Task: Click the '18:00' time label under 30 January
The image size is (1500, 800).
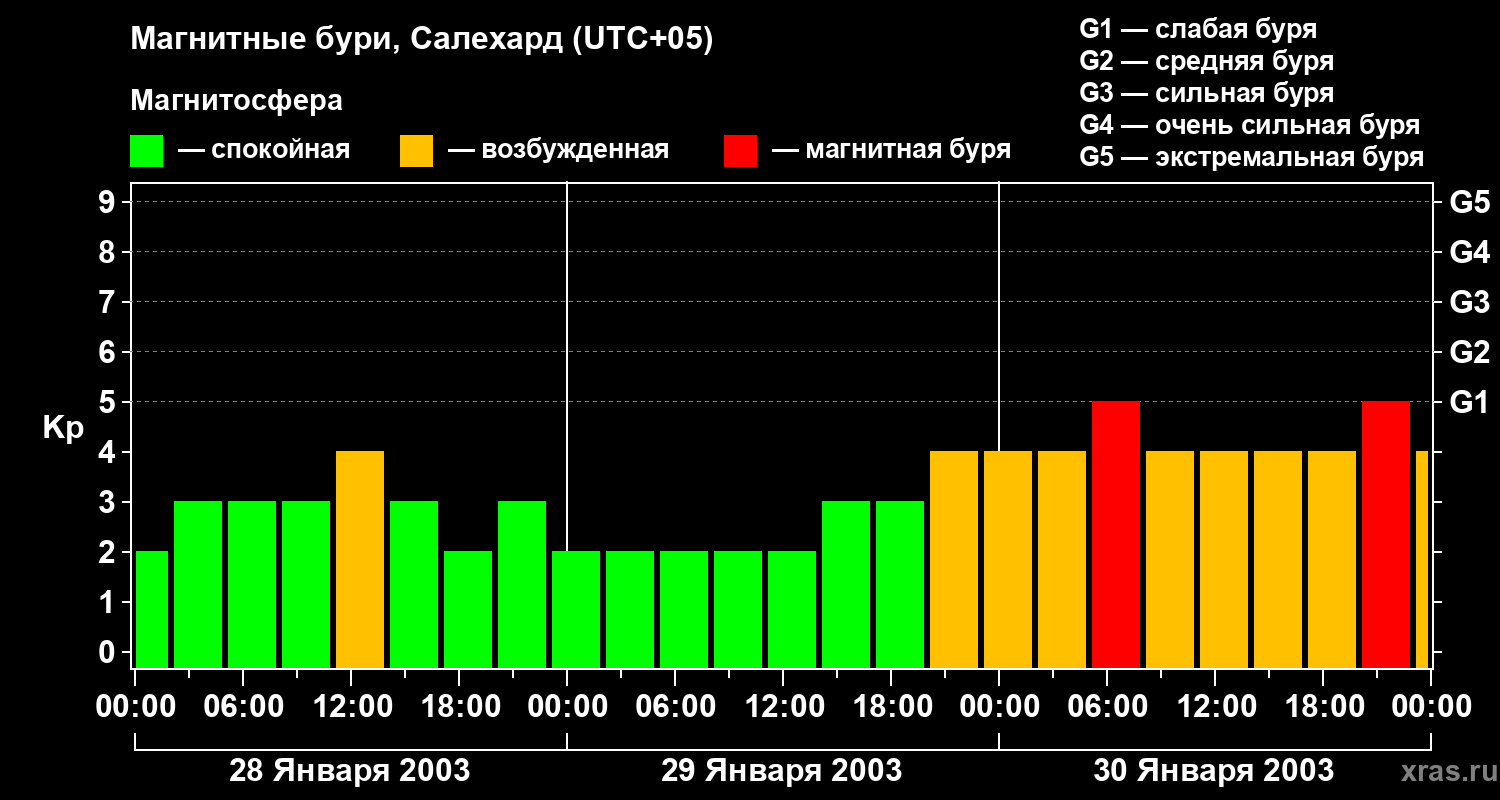Action: [x=1323, y=707]
